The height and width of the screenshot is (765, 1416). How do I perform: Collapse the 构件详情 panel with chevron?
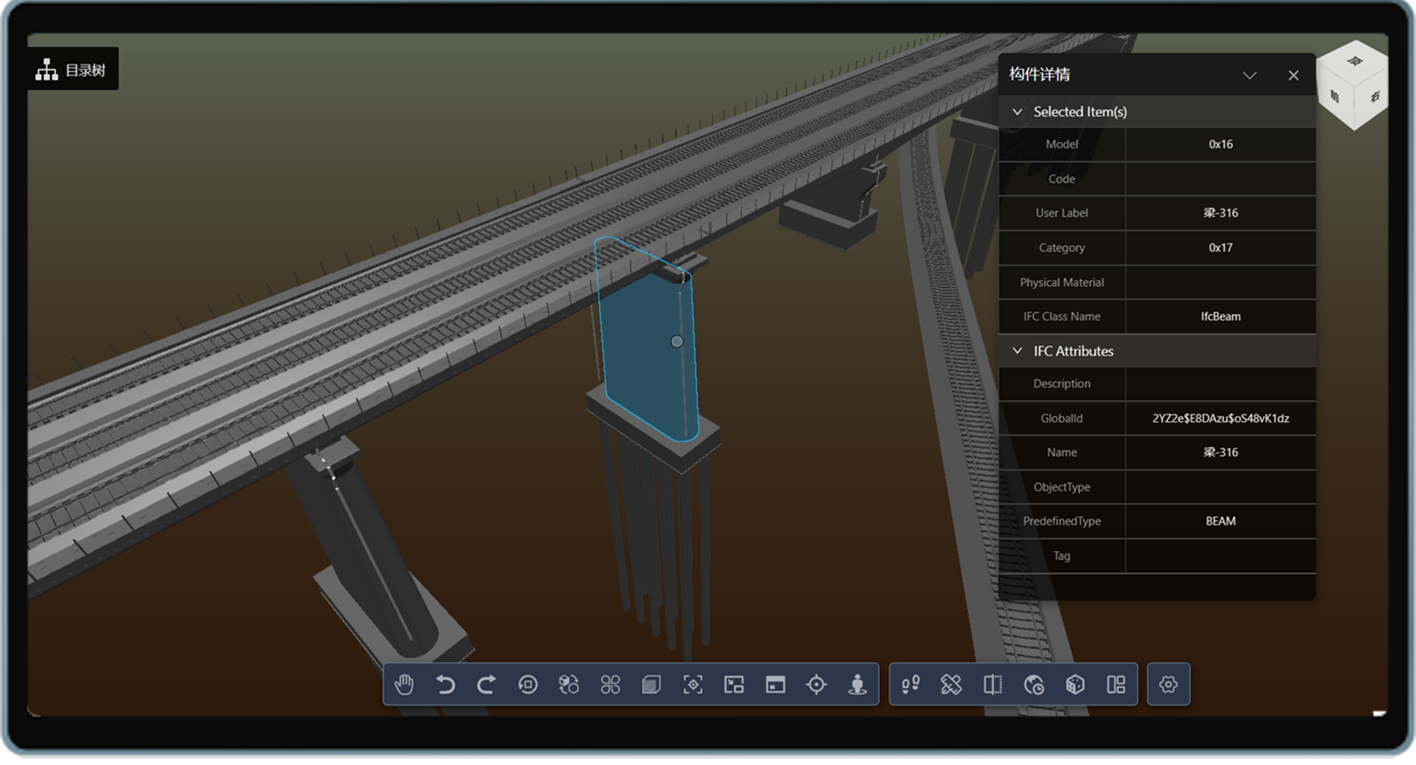1249,75
